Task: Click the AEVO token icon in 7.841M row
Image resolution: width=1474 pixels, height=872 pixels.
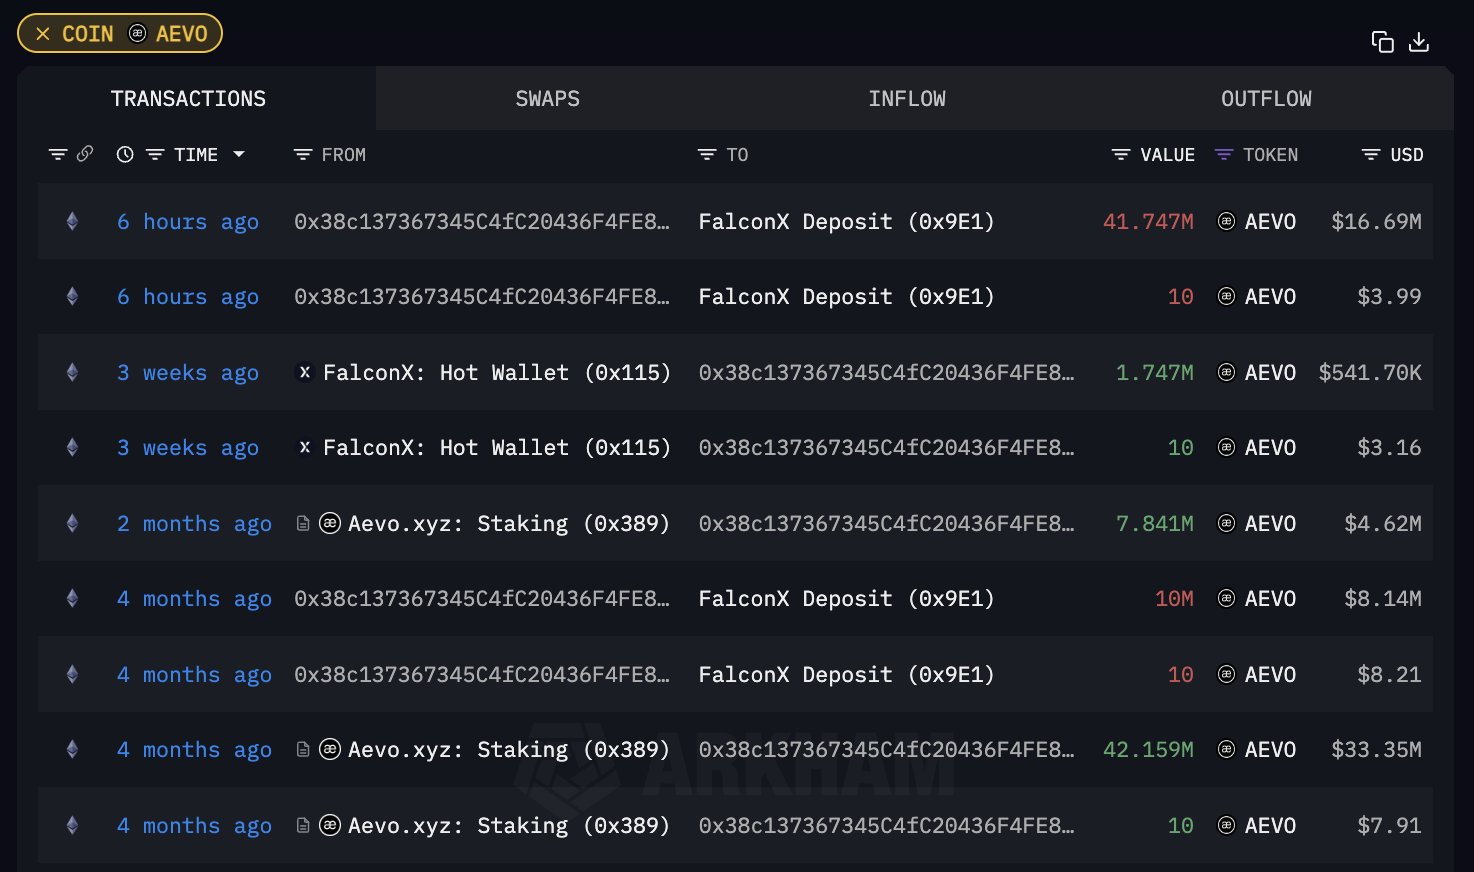Action: (1226, 523)
